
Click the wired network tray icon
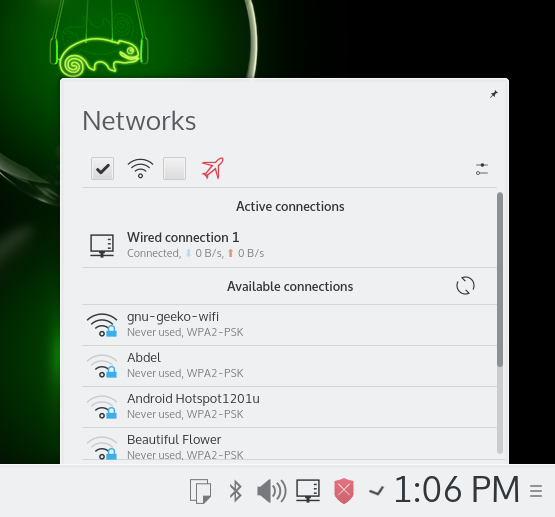tap(308, 491)
